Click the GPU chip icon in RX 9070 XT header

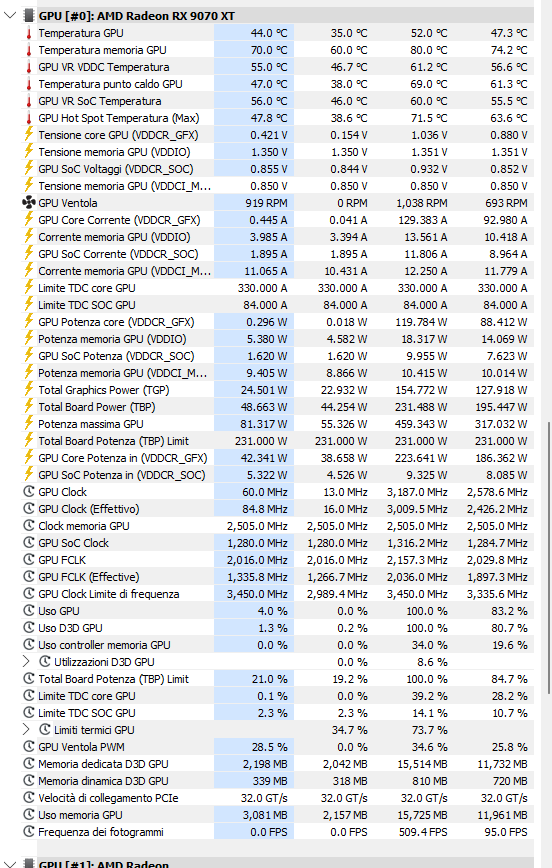[29, 16]
